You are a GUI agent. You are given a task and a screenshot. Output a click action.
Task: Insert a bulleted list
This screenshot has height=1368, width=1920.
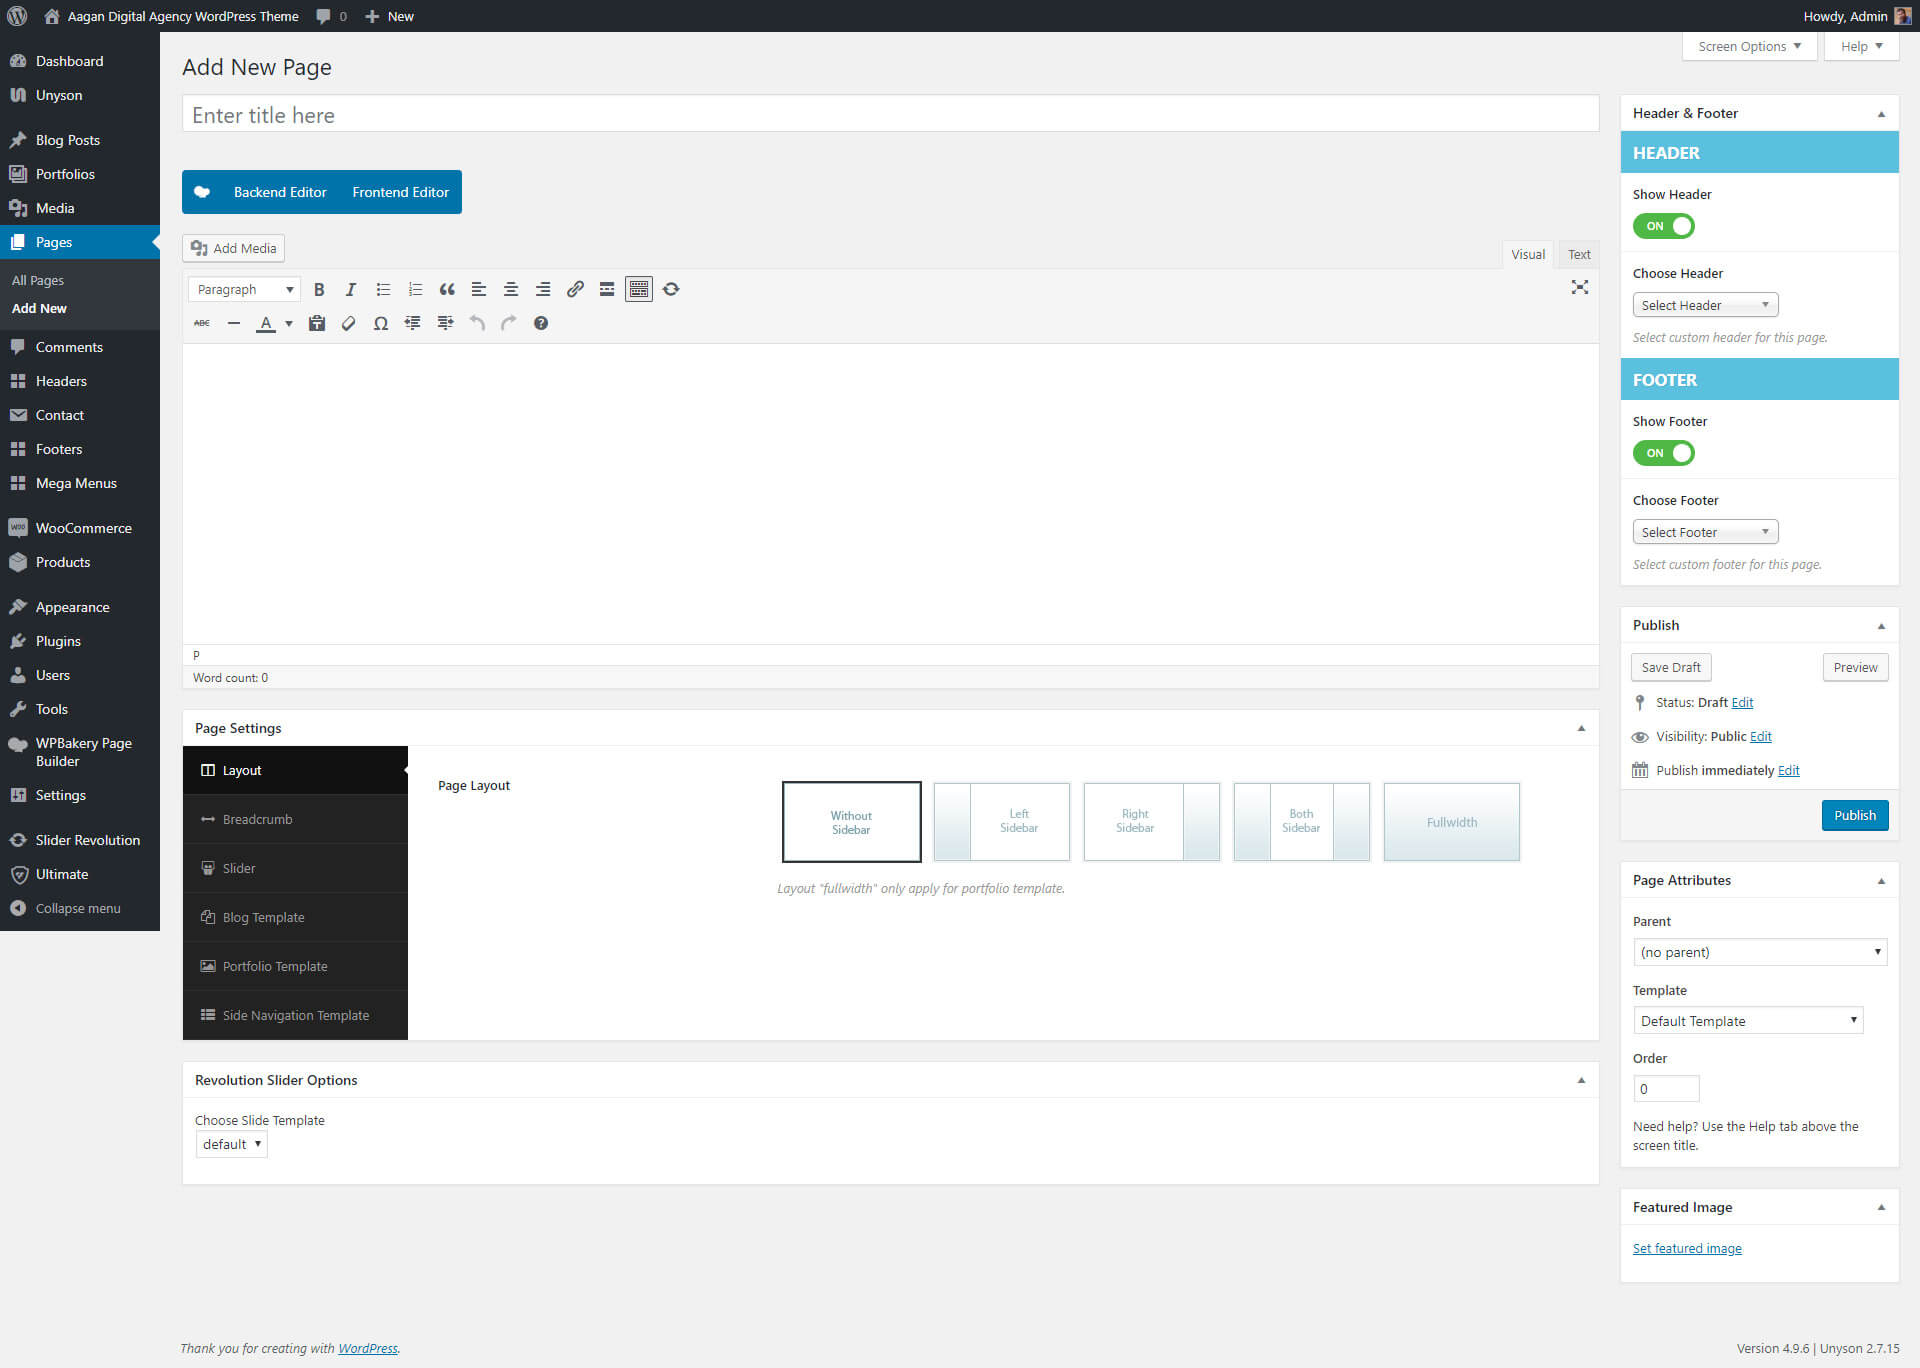(383, 289)
